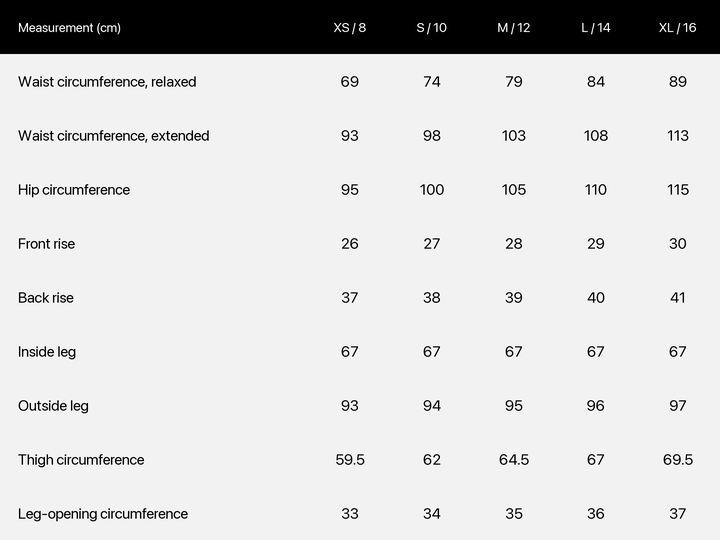Select the XS / 8 size column header

tap(349, 28)
